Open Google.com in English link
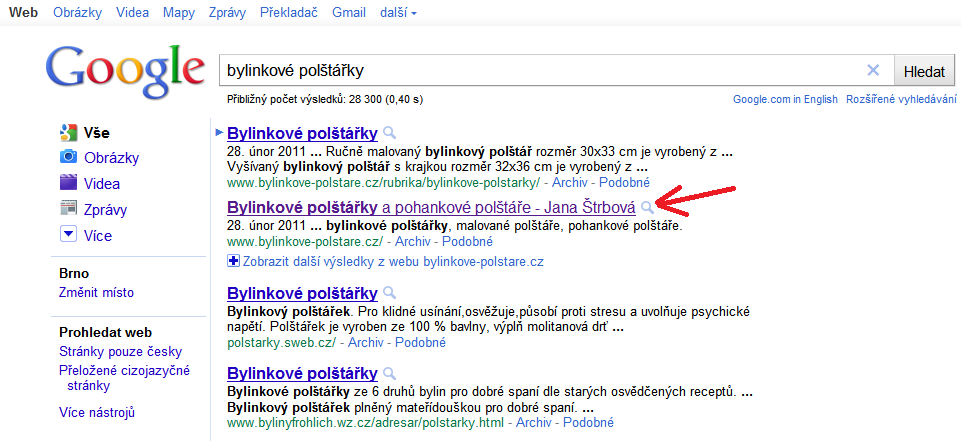The height and width of the screenshot is (441, 961). coord(785,99)
